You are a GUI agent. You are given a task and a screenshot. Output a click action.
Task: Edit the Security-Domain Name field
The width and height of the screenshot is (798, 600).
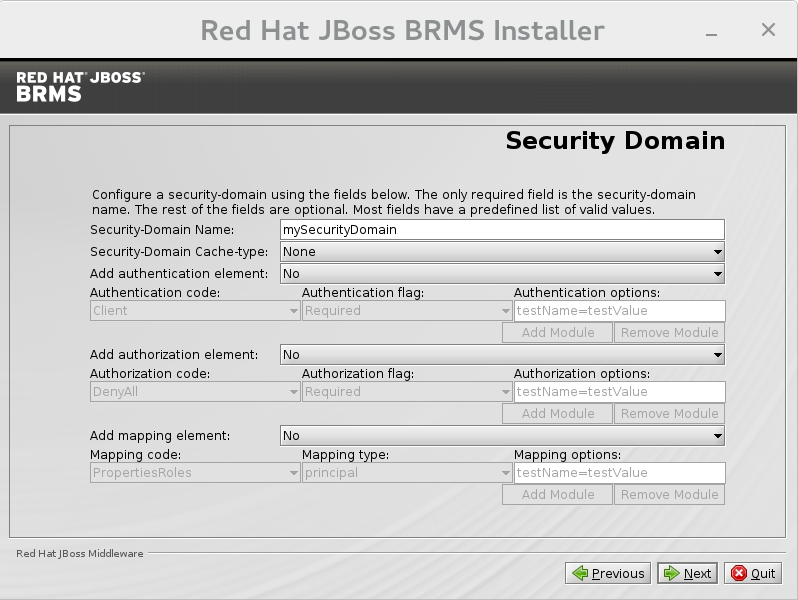[502, 230]
